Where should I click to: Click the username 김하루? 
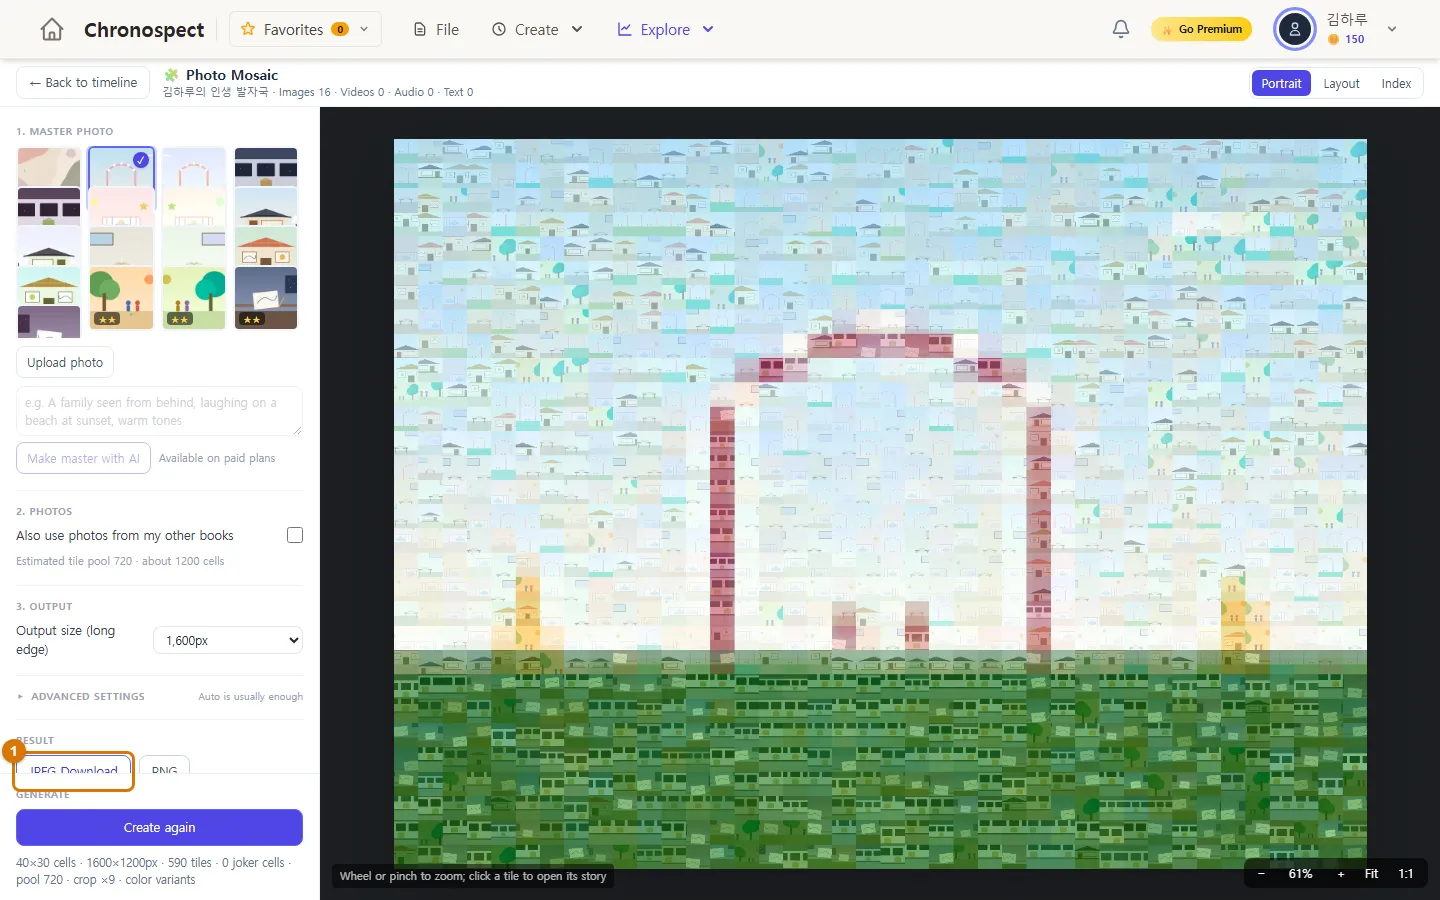(x=1346, y=19)
